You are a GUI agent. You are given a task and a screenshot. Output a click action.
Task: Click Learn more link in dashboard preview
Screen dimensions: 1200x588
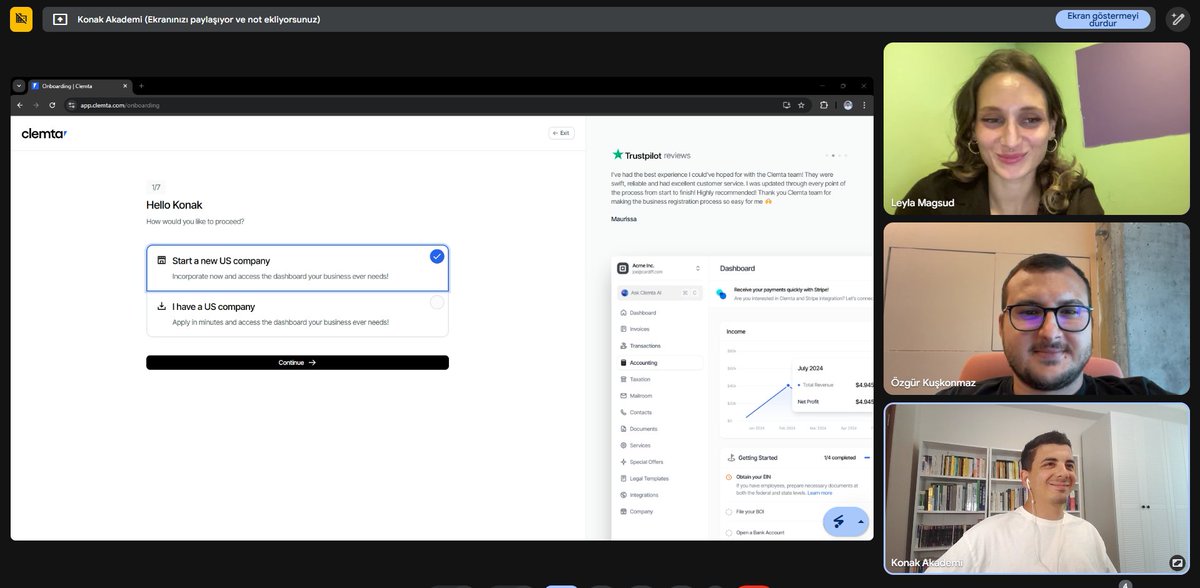click(x=820, y=493)
